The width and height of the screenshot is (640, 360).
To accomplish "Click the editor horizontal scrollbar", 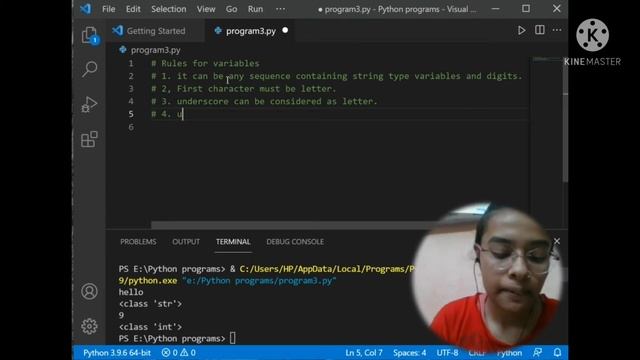I will click(x=292, y=225).
